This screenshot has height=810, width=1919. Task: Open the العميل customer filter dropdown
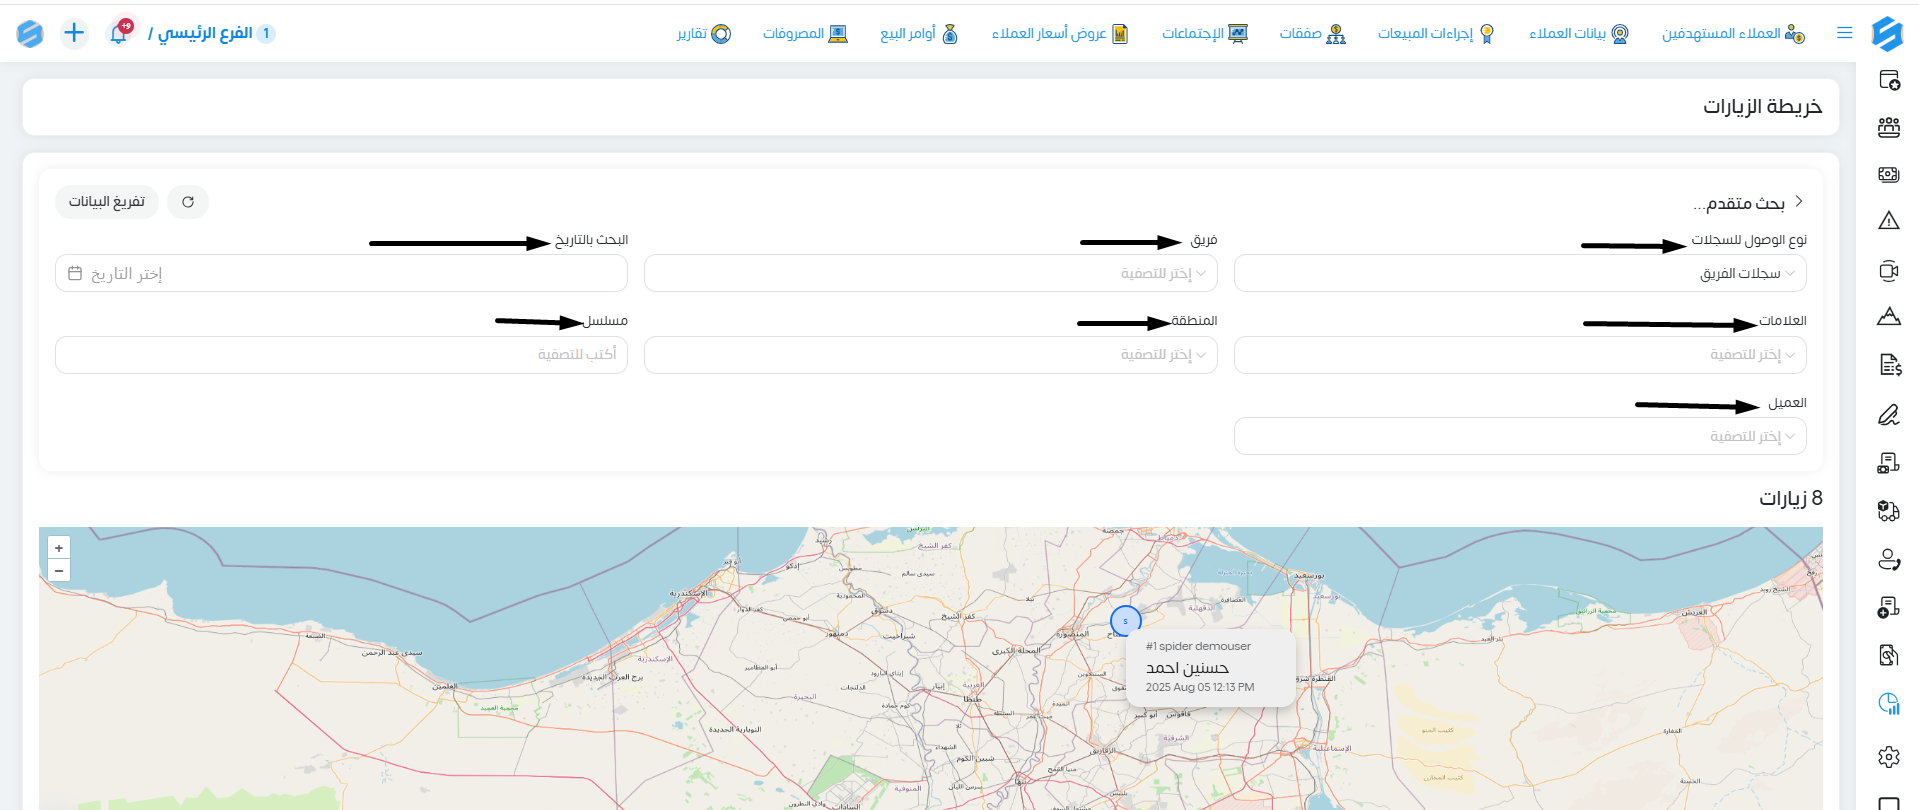1520,436
